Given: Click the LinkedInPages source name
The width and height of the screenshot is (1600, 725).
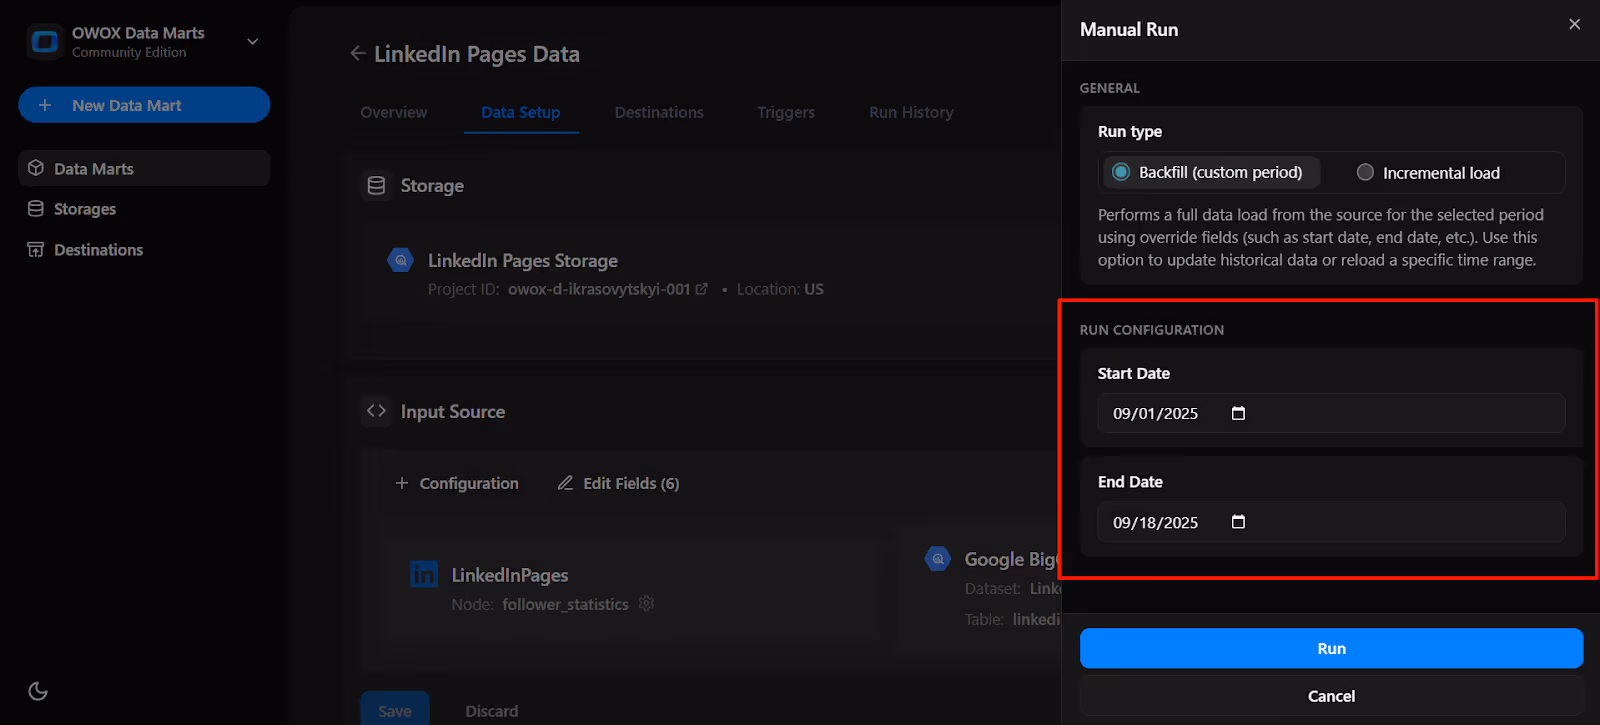Looking at the screenshot, I should click(510, 575).
